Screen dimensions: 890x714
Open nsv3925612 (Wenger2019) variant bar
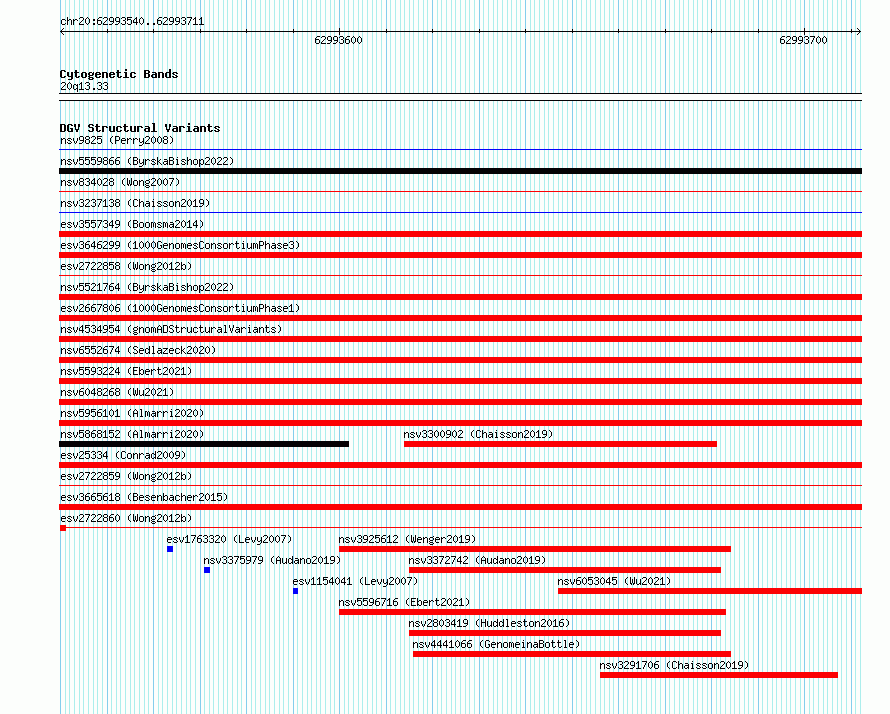(x=535, y=549)
